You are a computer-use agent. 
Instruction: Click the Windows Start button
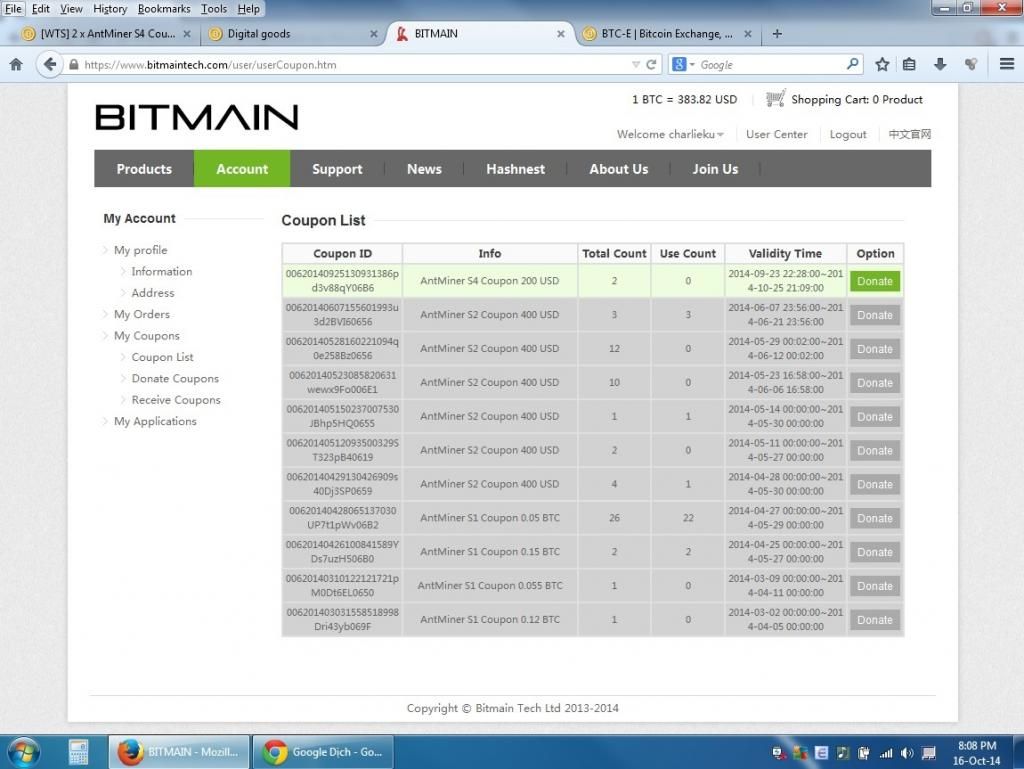point(23,750)
